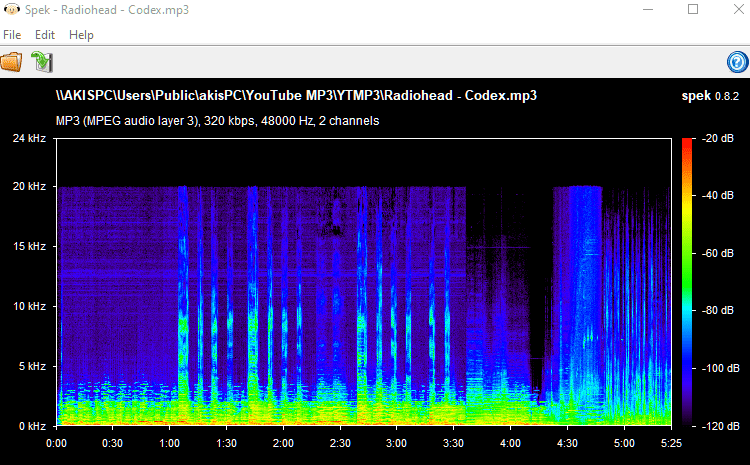Click the 5:25 end time label
750x465 pixels.
671,443
